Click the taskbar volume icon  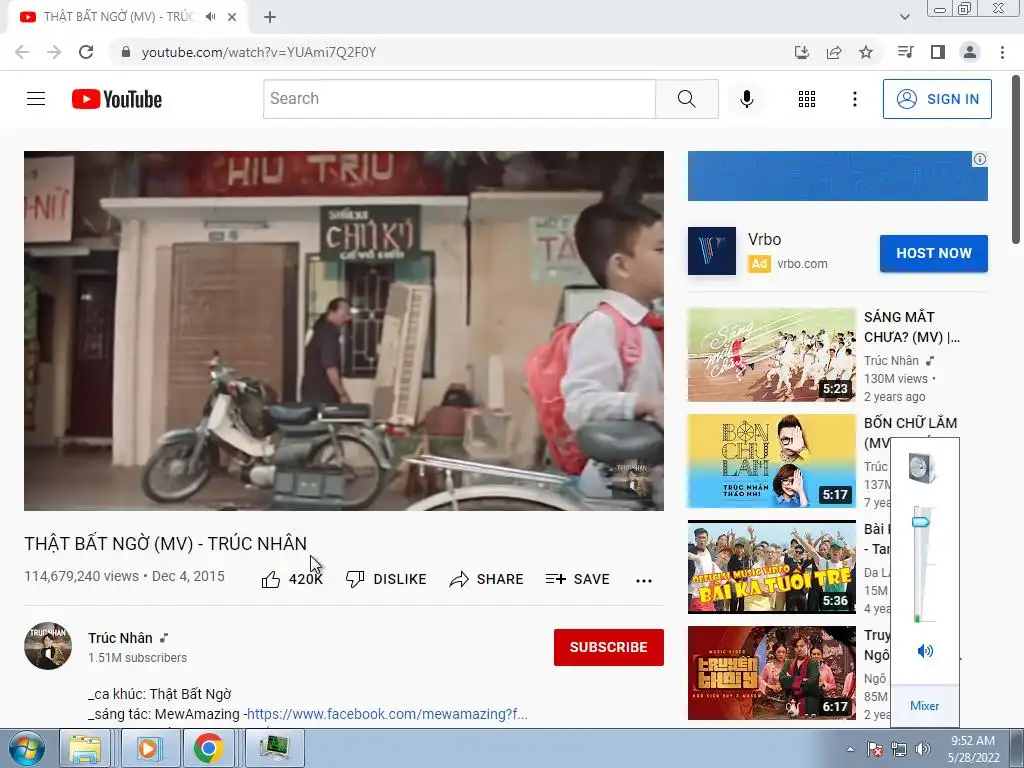click(x=923, y=749)
